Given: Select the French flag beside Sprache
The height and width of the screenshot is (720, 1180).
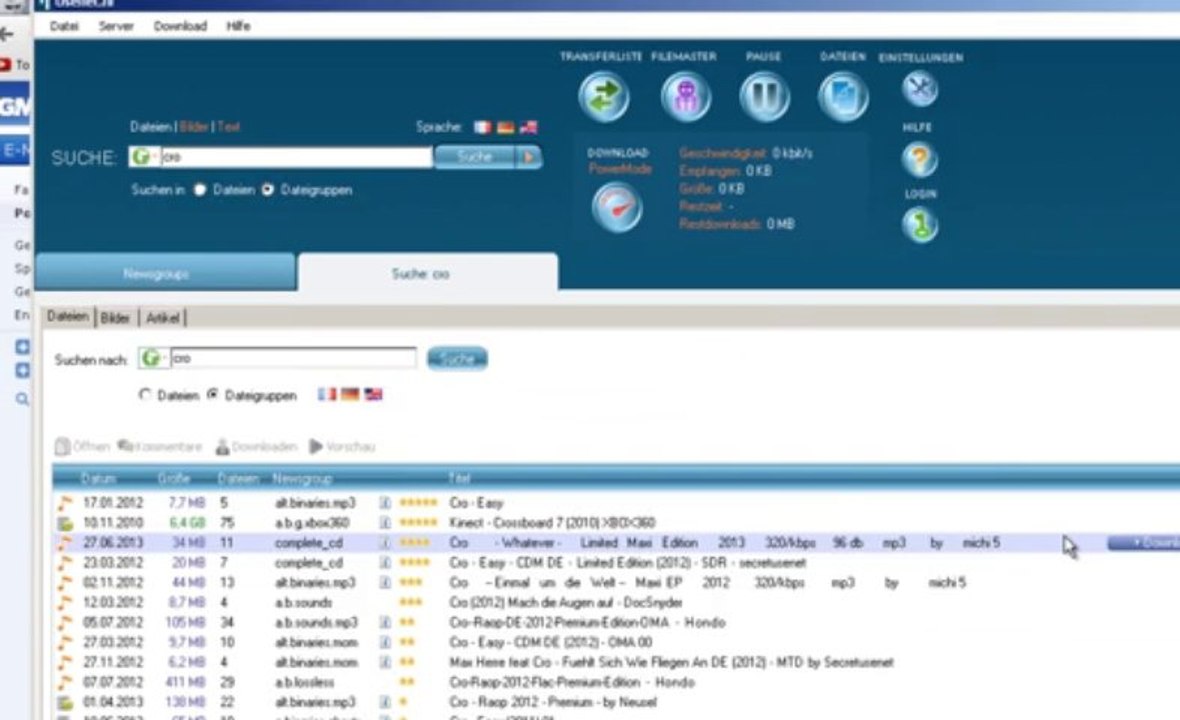Looking at the screenshot, I should (x=482, y=127).
